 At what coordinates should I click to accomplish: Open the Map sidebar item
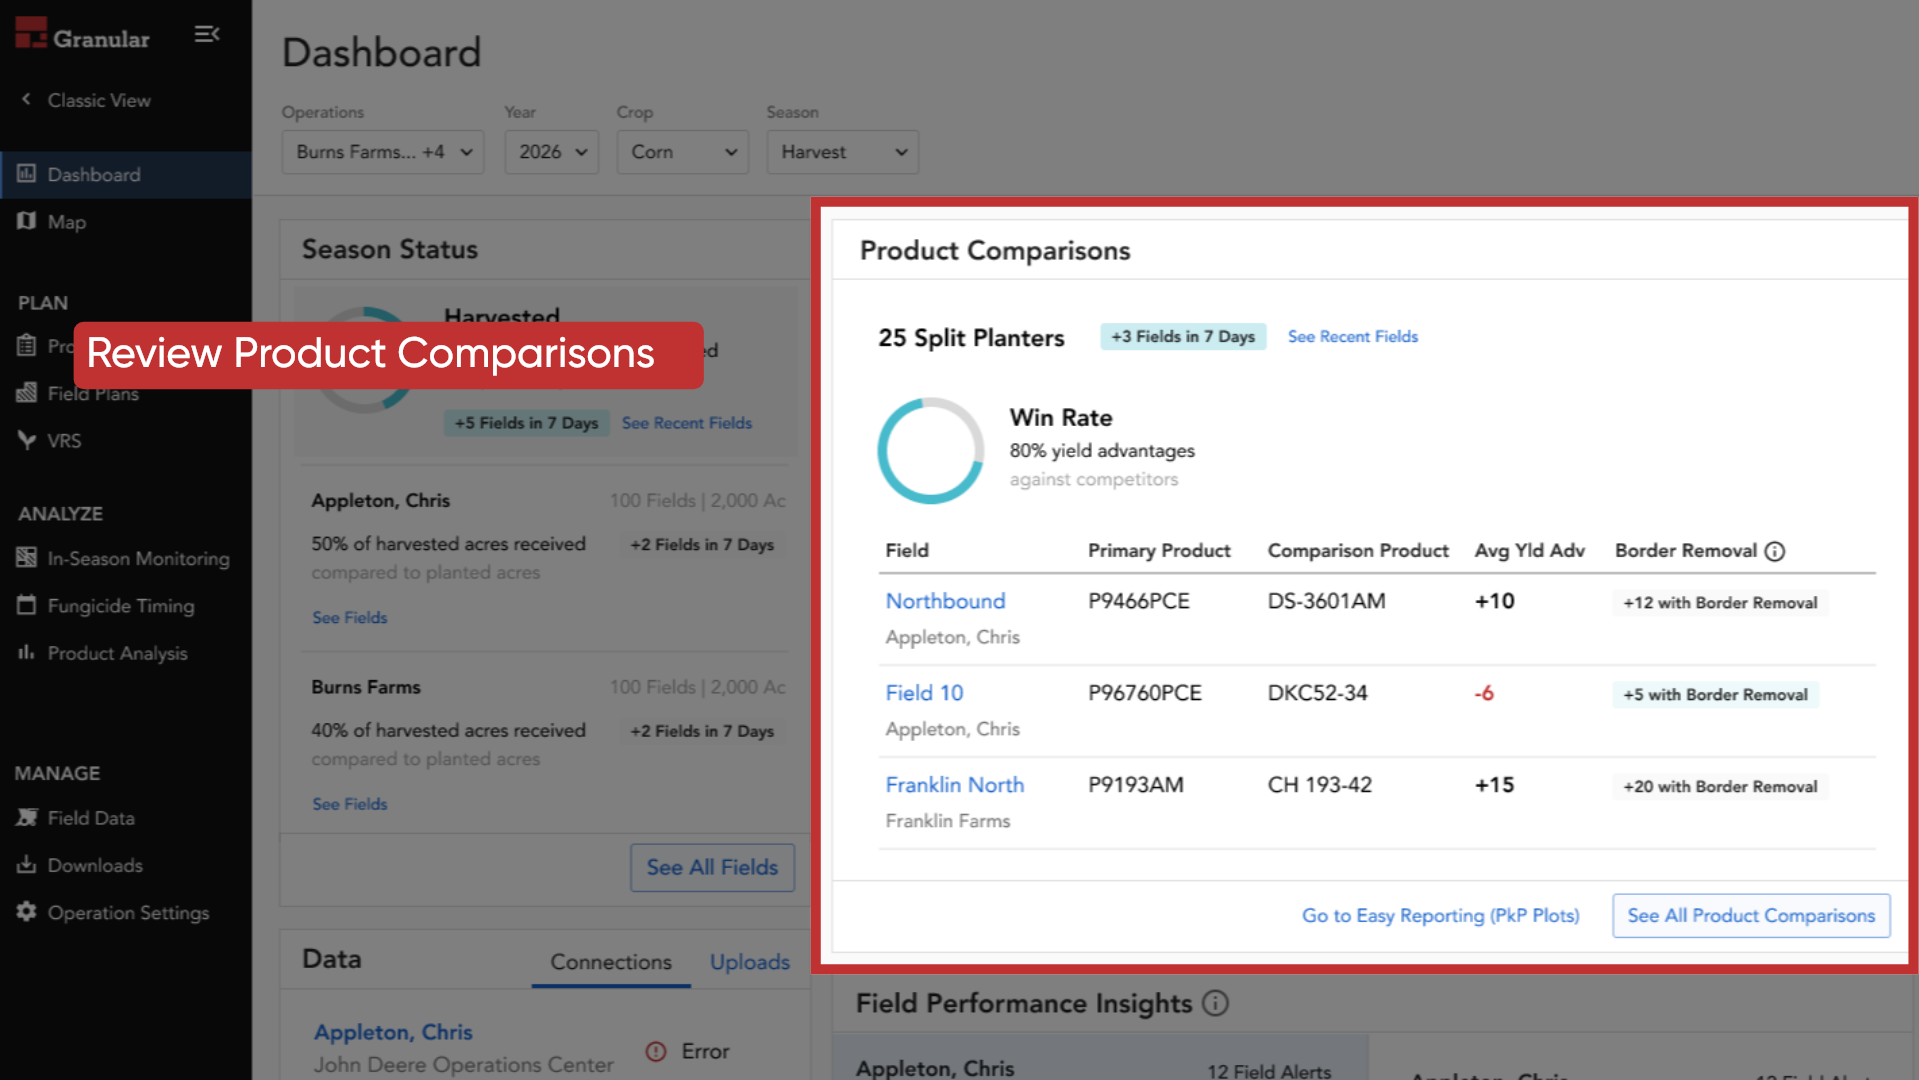[x=126, y=222]
